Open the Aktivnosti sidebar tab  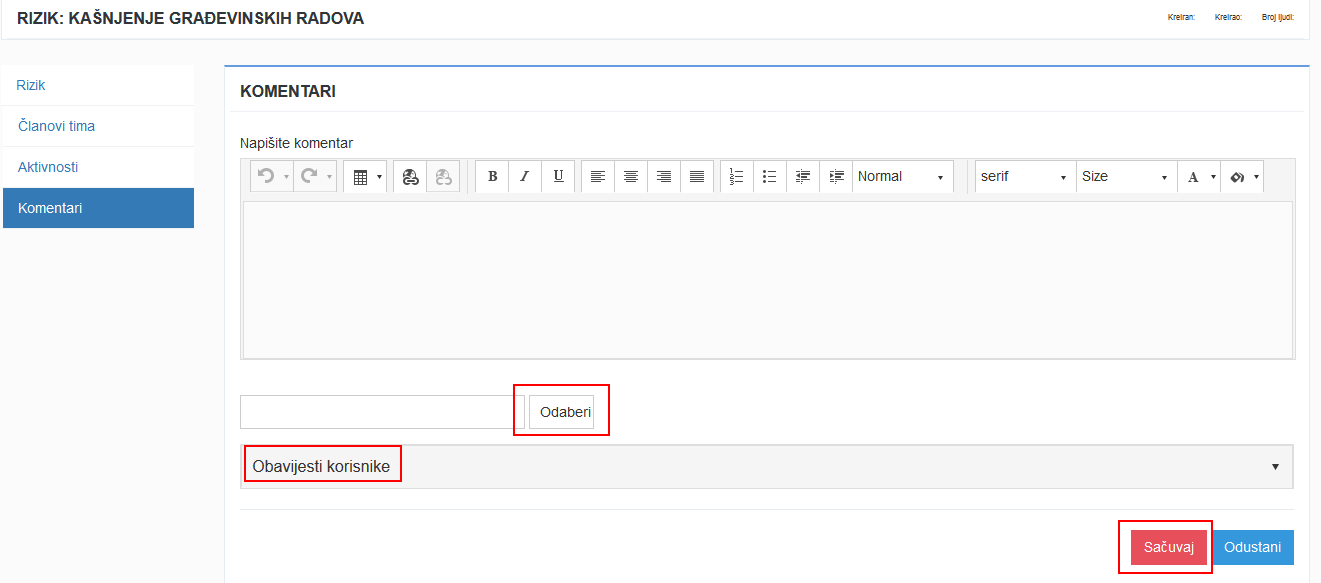coord(98,167)
